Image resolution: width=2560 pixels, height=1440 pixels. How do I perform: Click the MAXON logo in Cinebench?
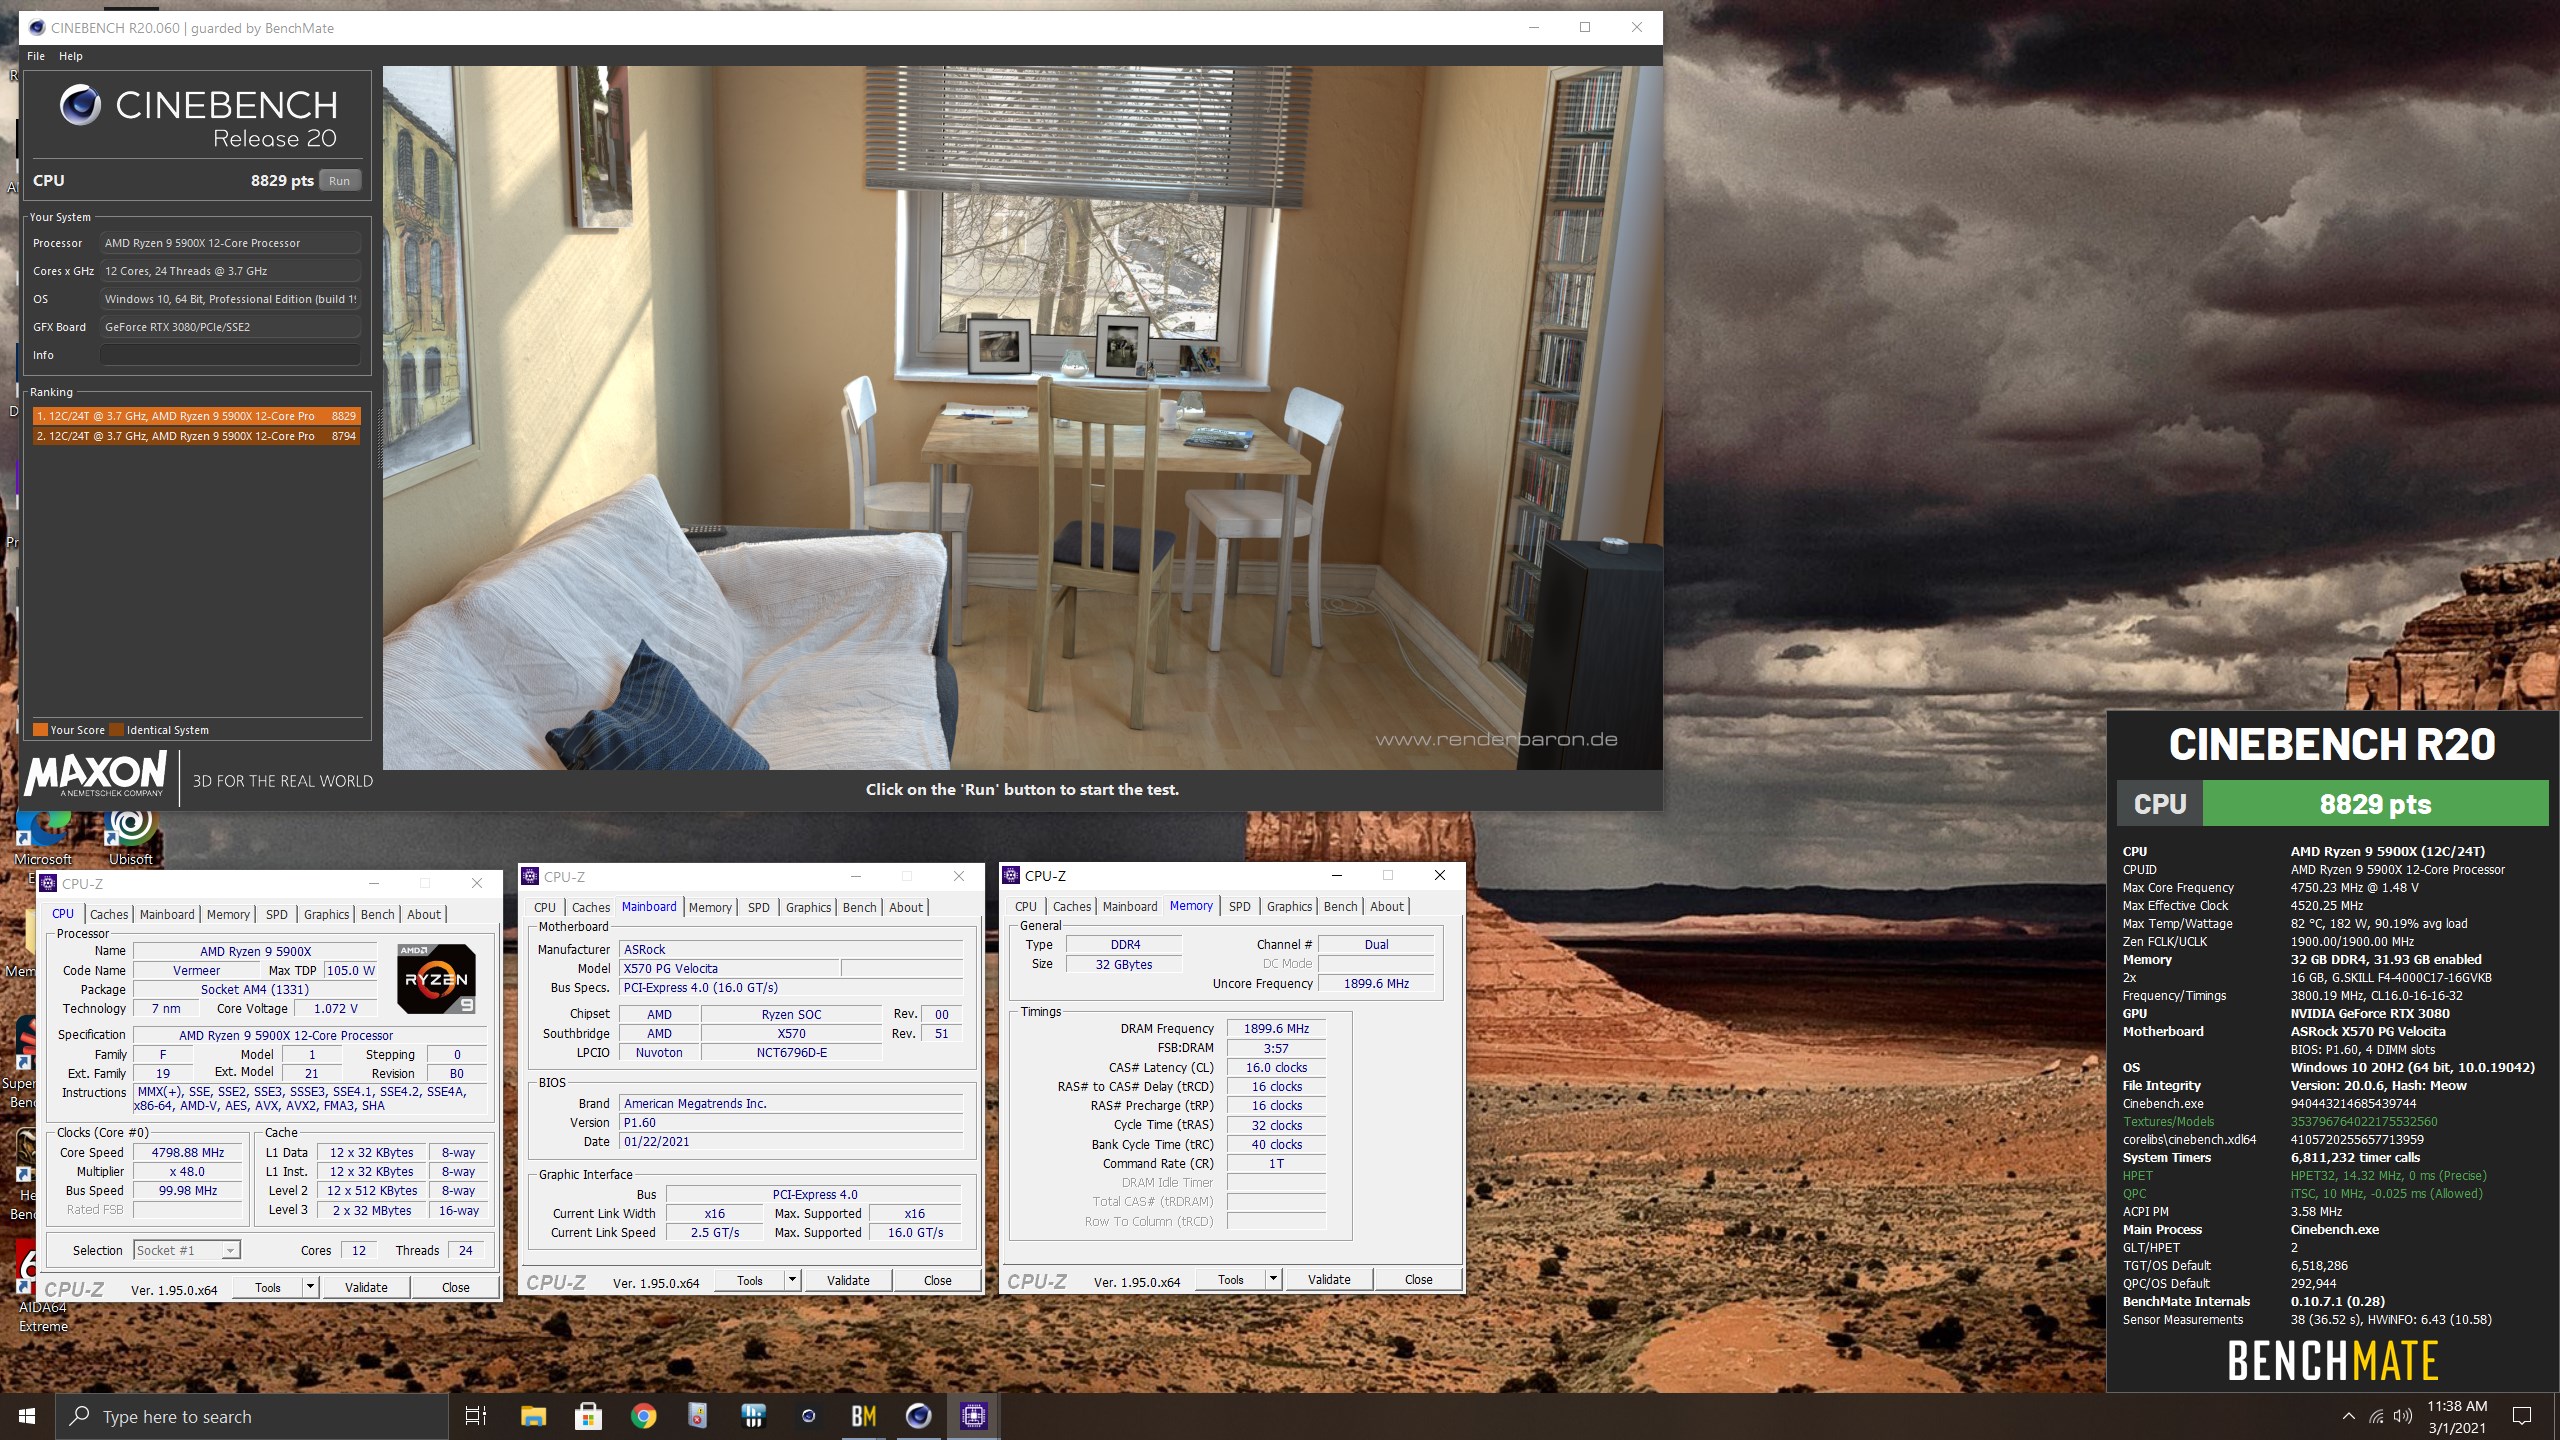point(96,774)
